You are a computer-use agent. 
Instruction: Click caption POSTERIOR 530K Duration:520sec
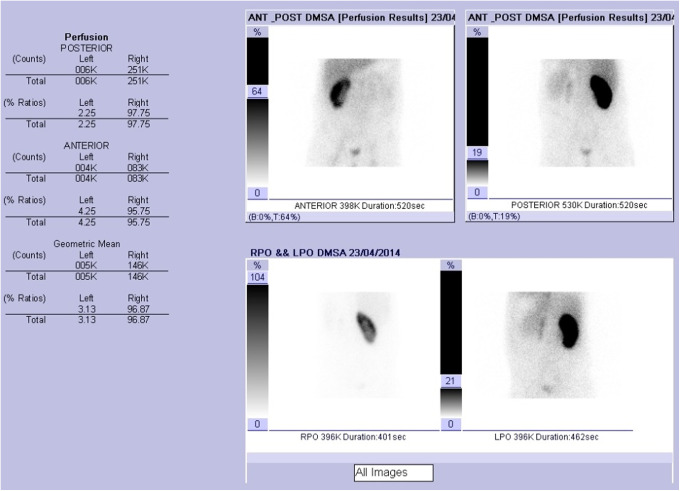579,205
